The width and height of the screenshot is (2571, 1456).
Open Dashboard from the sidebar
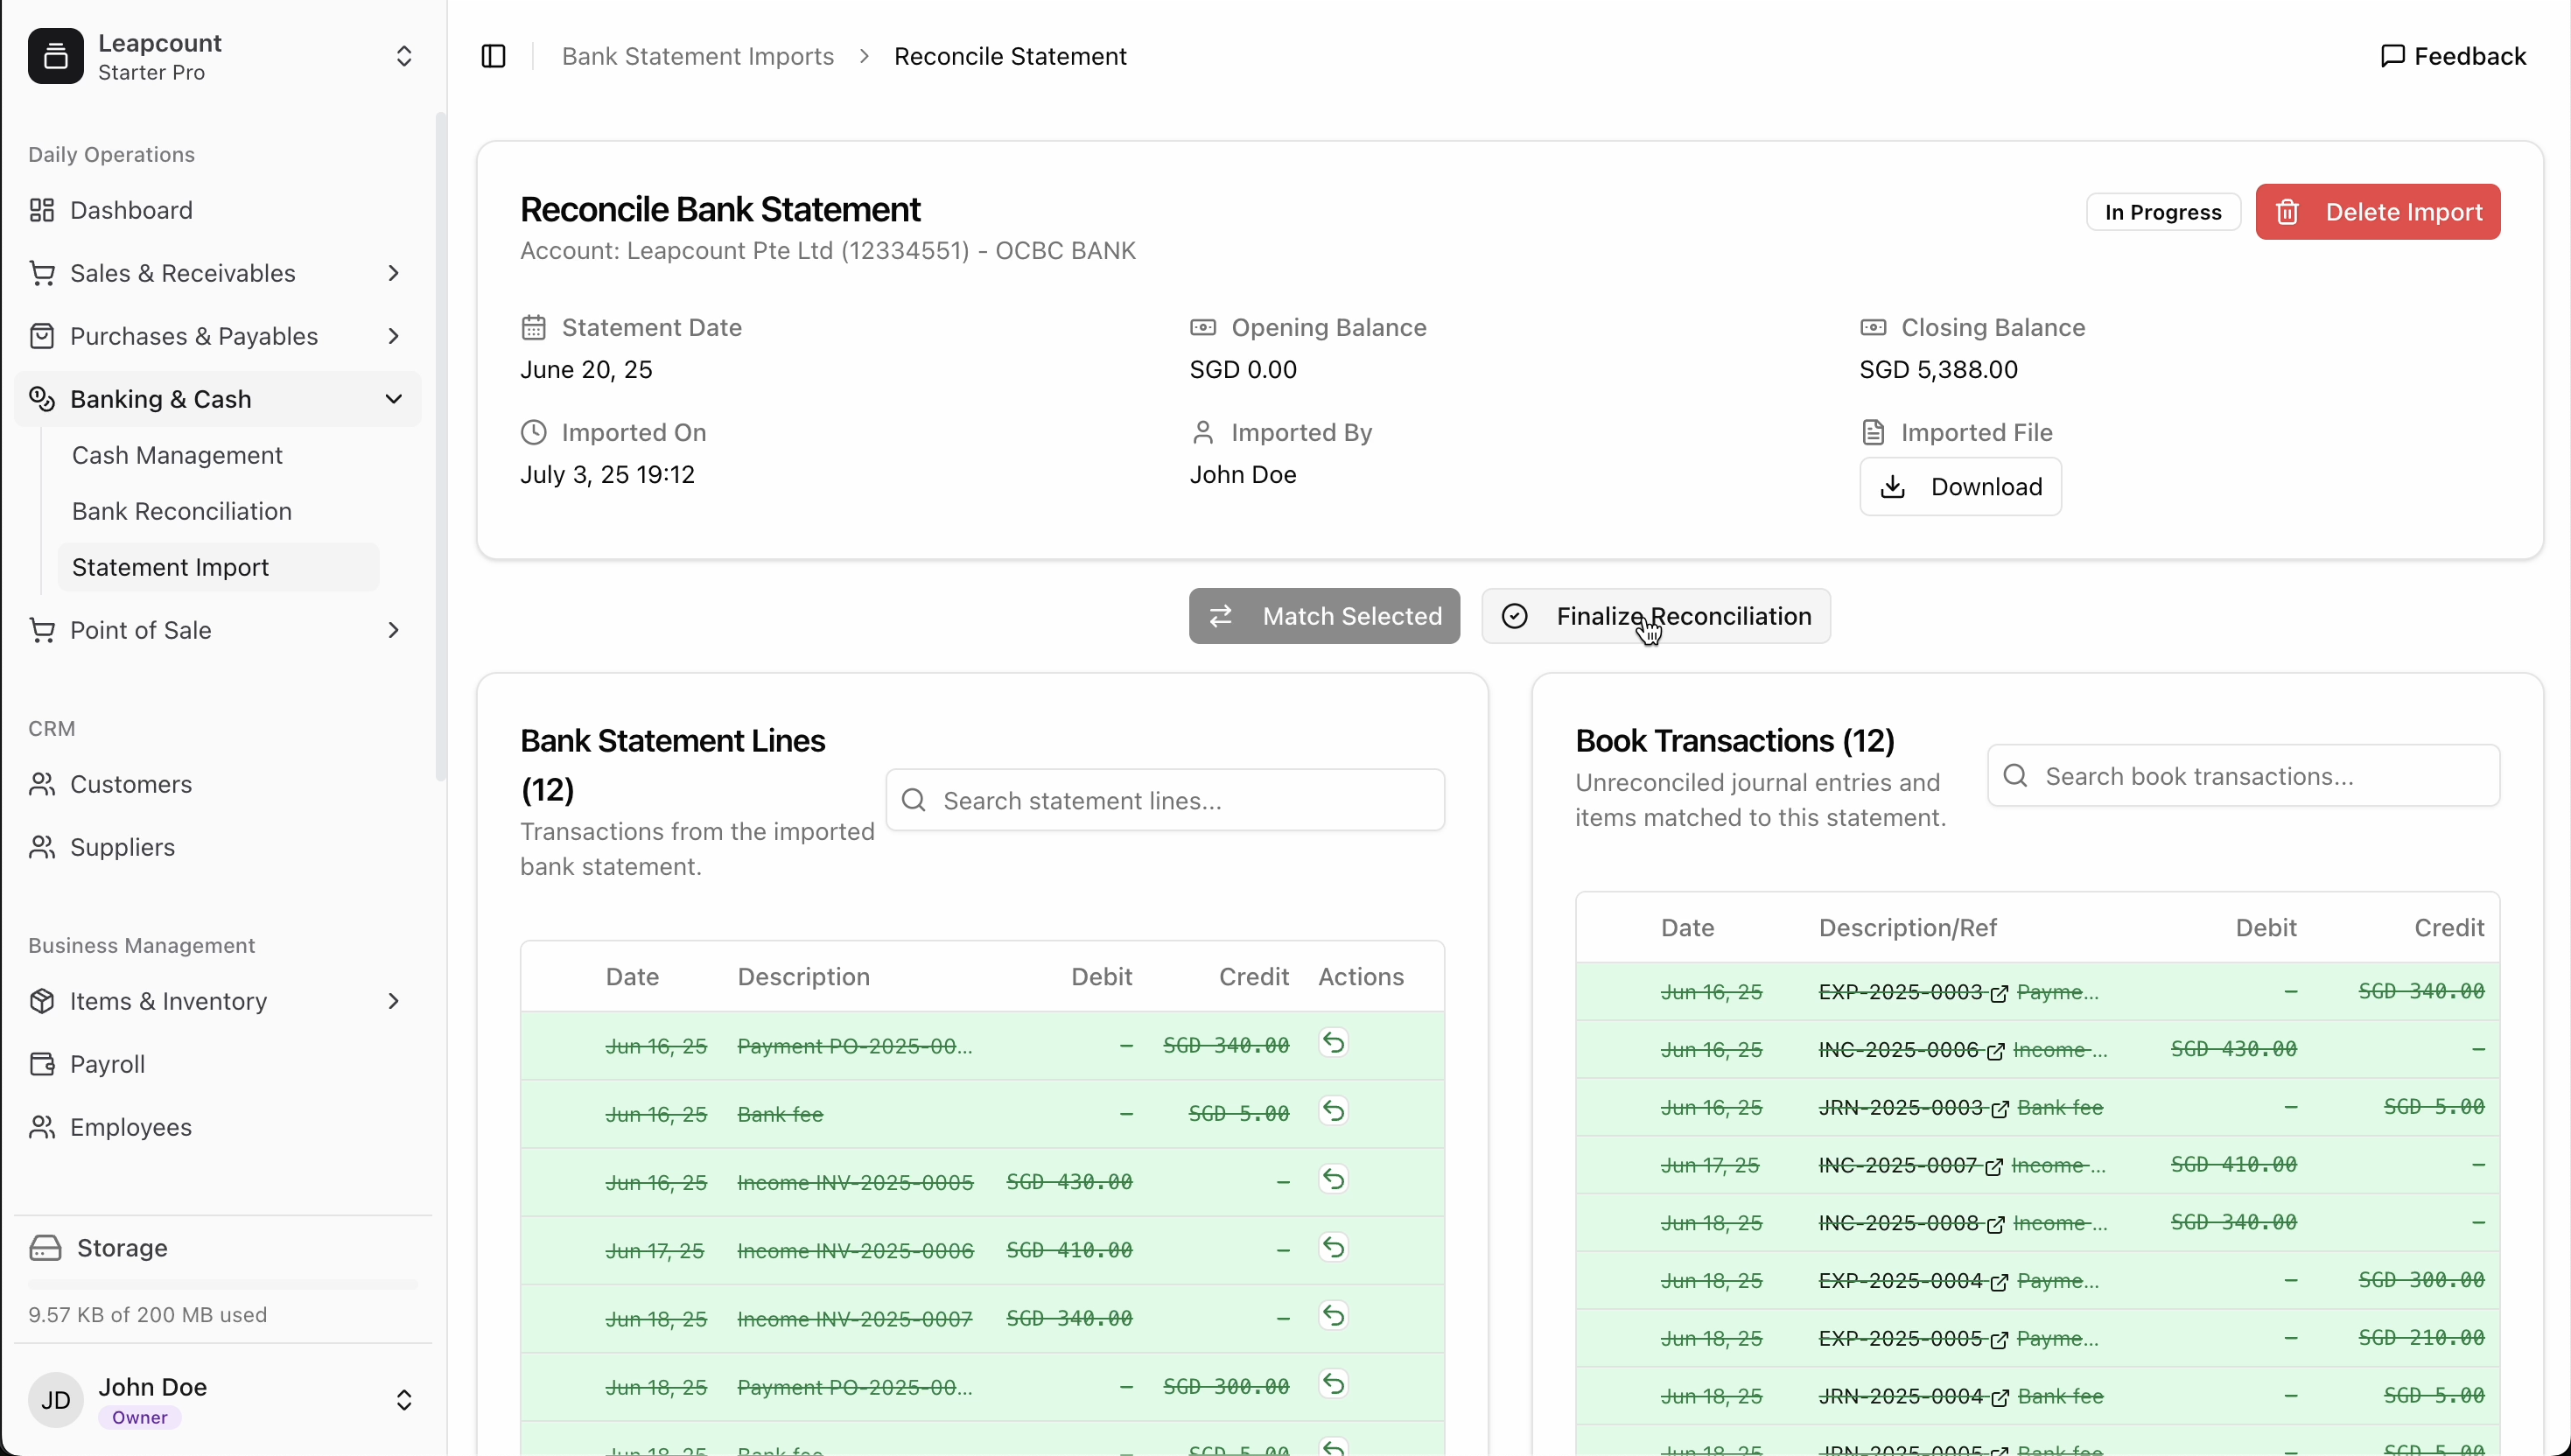click(x=218, y=210)
